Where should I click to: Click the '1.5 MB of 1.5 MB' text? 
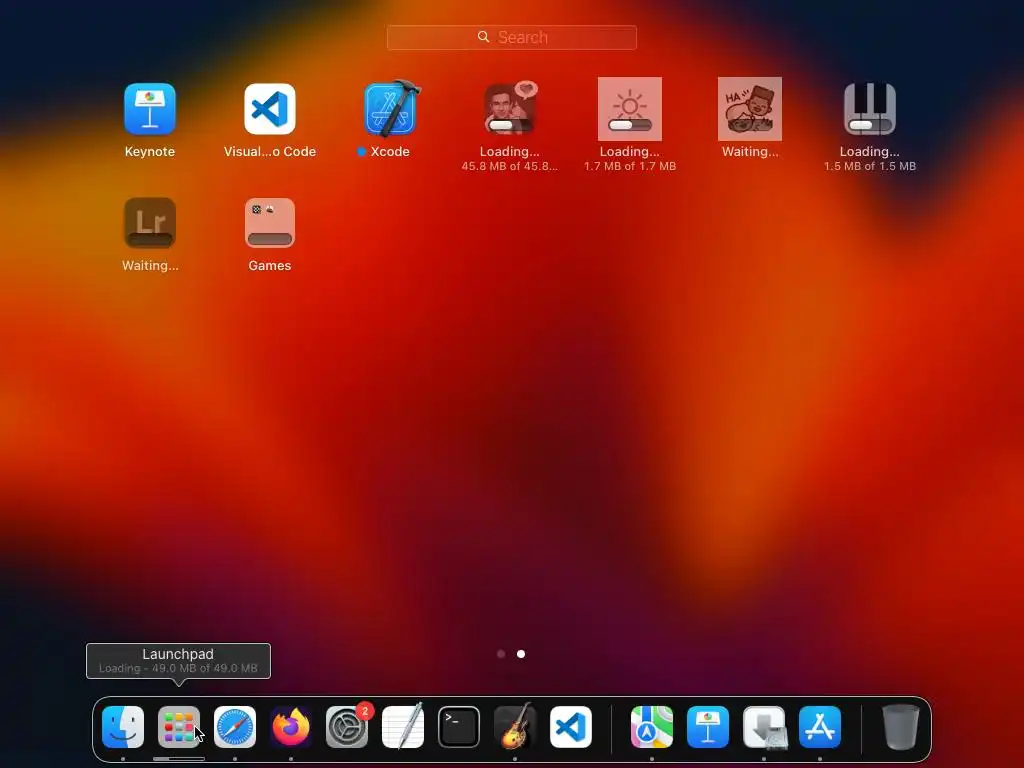coord(869,166)
